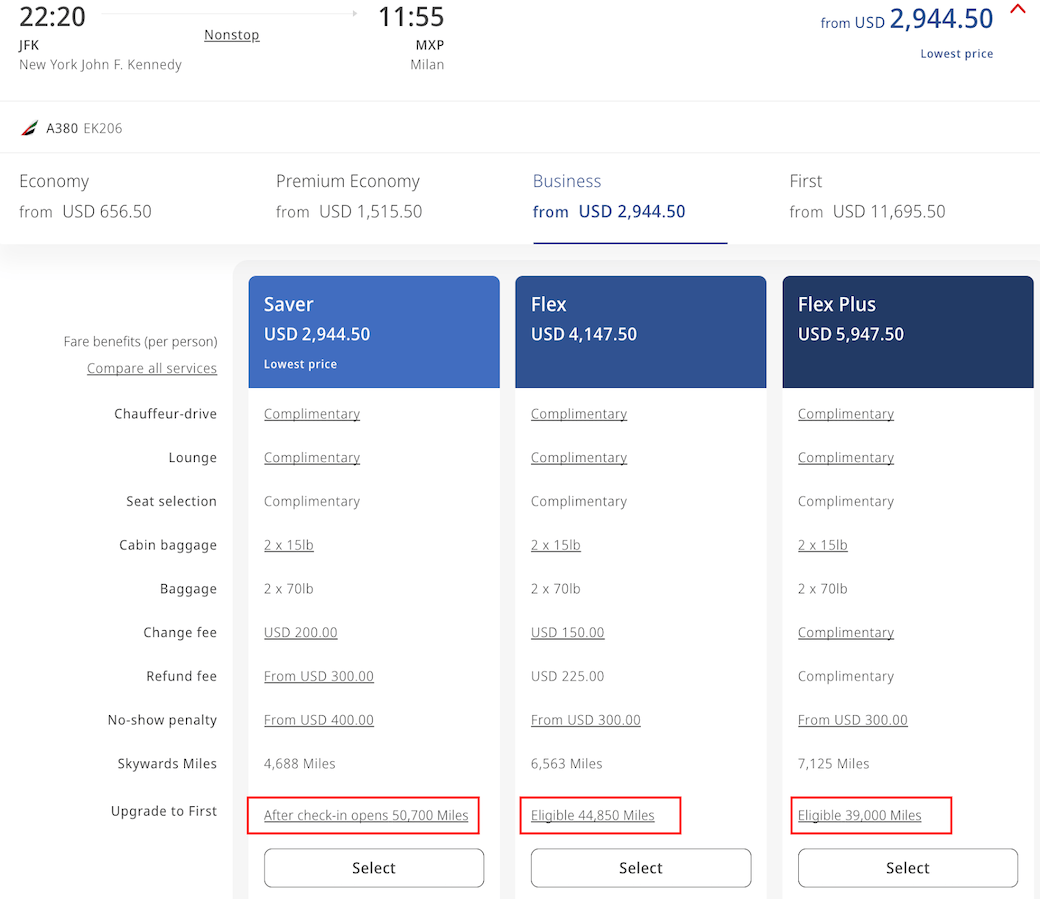Collapse the flight details with red chevron
This screenshot has height=899, width=1040.
tap(1018, 11)
